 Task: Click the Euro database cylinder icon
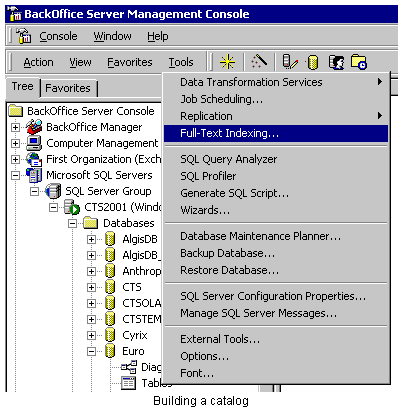pyautogui.click(x=110, y=351)
